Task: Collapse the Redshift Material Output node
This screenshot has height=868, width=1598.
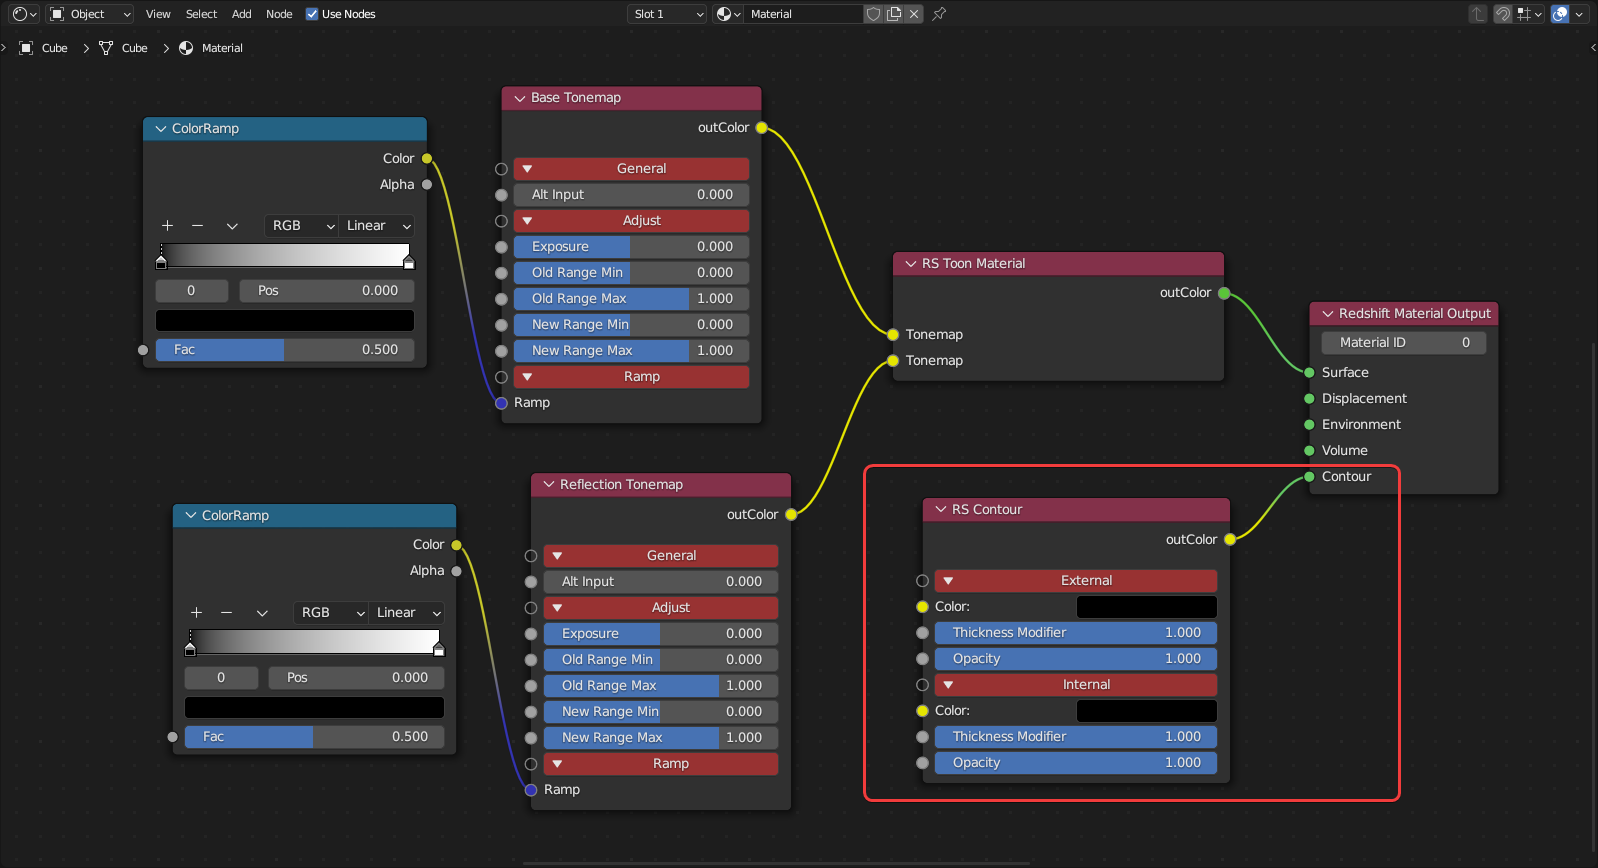Action: coord(1327,314)
